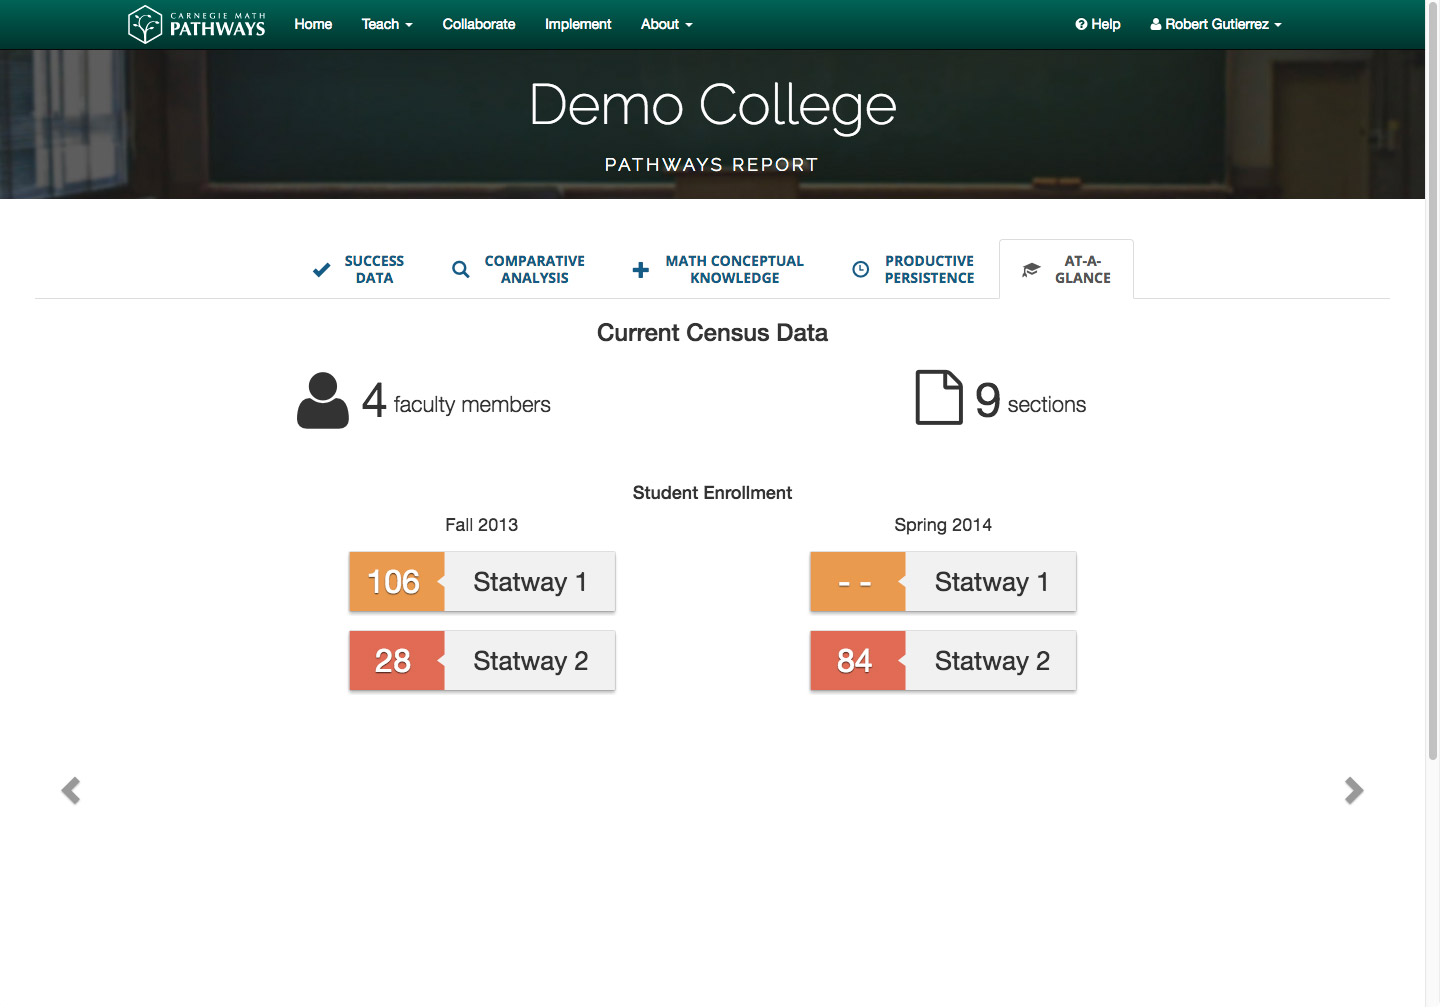Advance to next slide with right arrow
This screenshot has height=1008, width=1440.
click(1354, 791)
